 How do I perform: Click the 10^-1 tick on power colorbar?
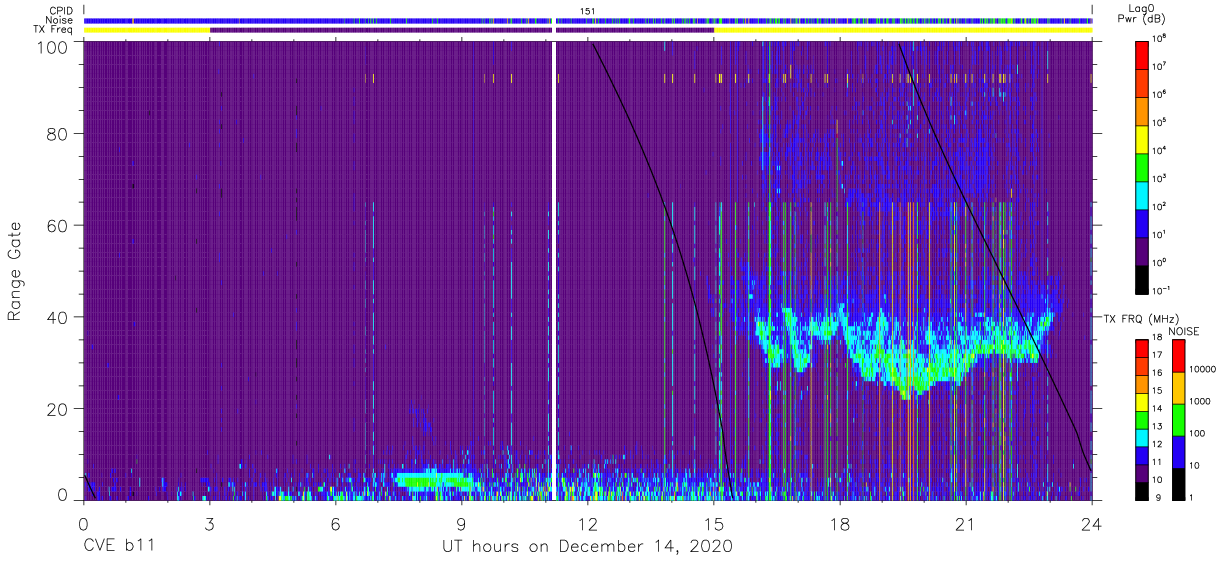pos(1163,290)
